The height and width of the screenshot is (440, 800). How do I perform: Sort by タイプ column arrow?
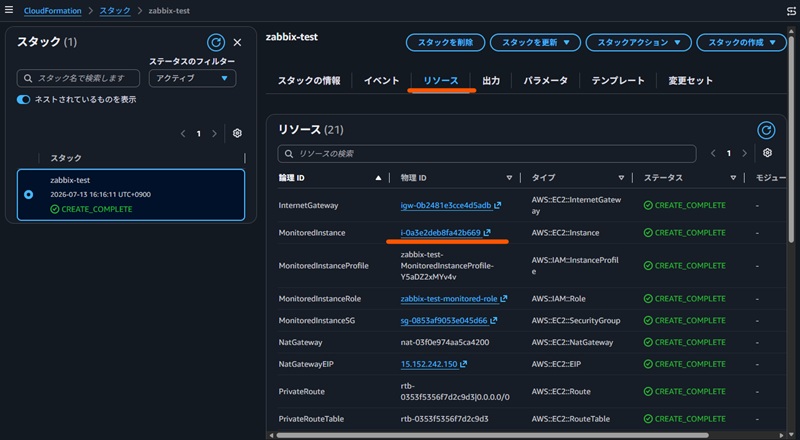pos(621,178)
